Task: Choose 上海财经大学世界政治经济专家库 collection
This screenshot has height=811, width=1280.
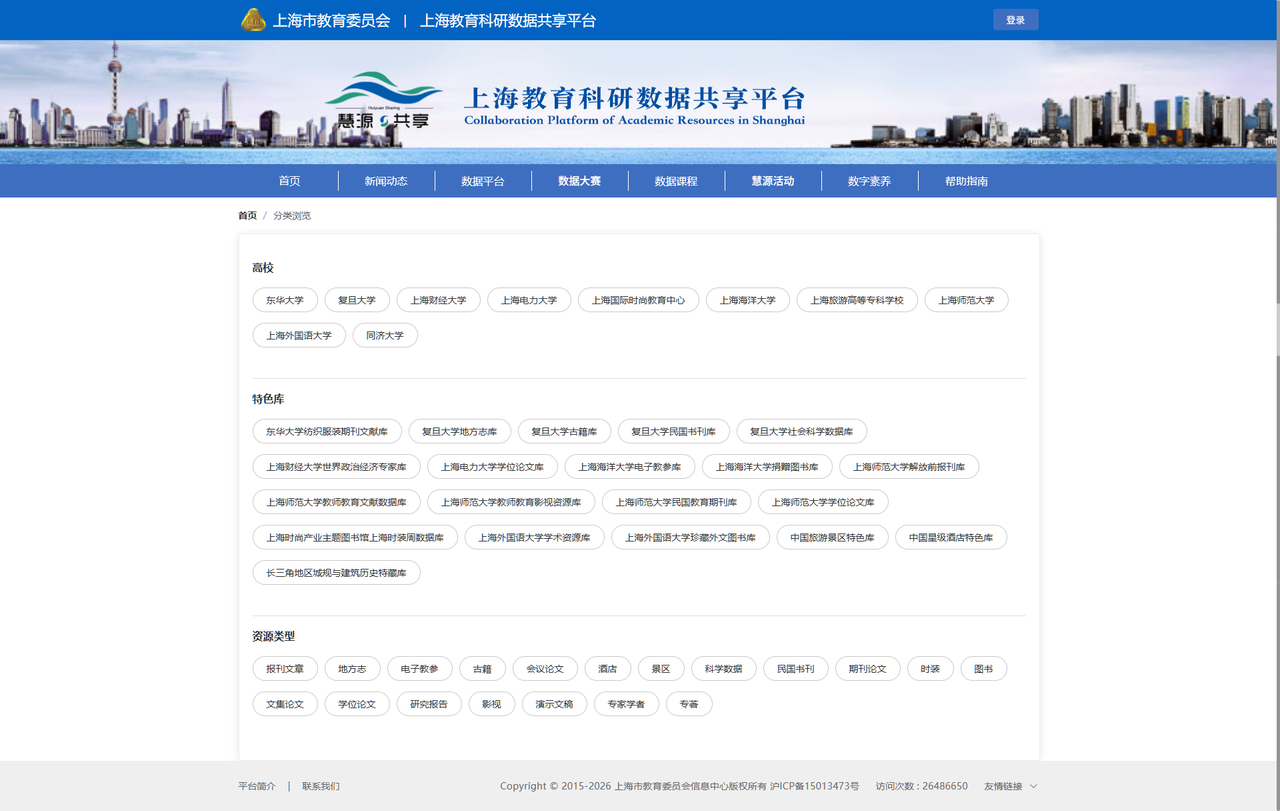Action: pos(336,466)
